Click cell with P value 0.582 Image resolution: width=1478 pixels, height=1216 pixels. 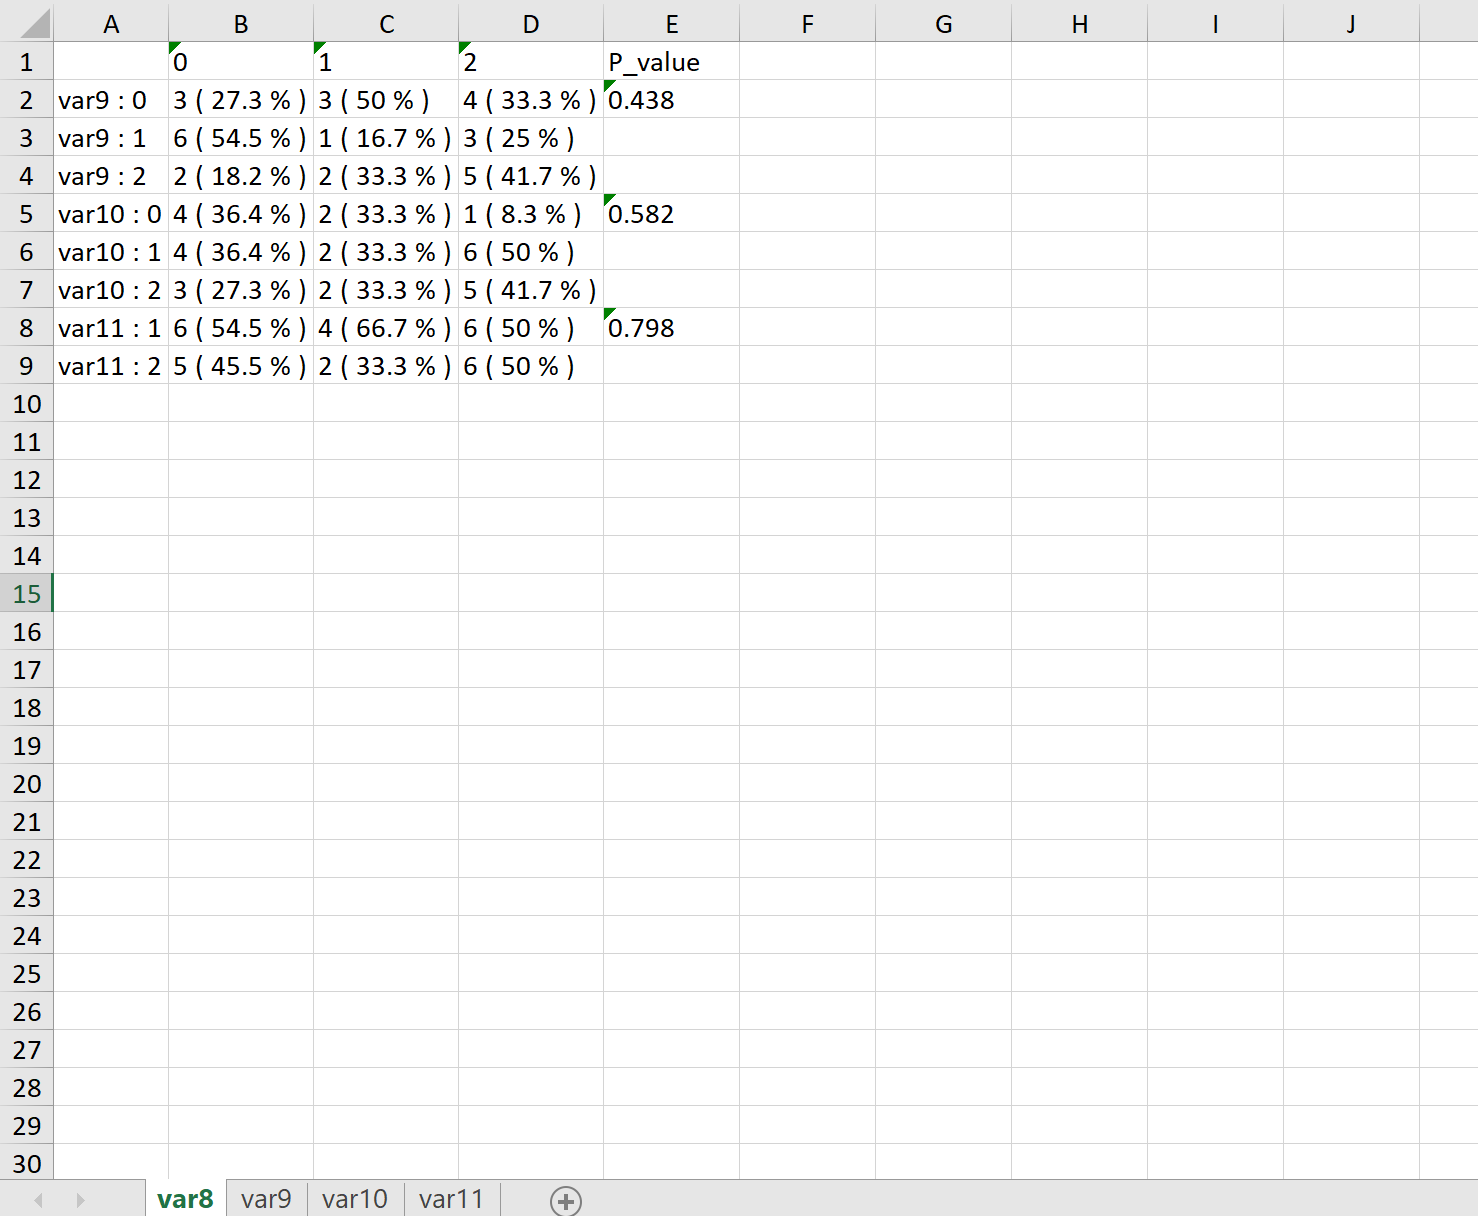[672, 214]
